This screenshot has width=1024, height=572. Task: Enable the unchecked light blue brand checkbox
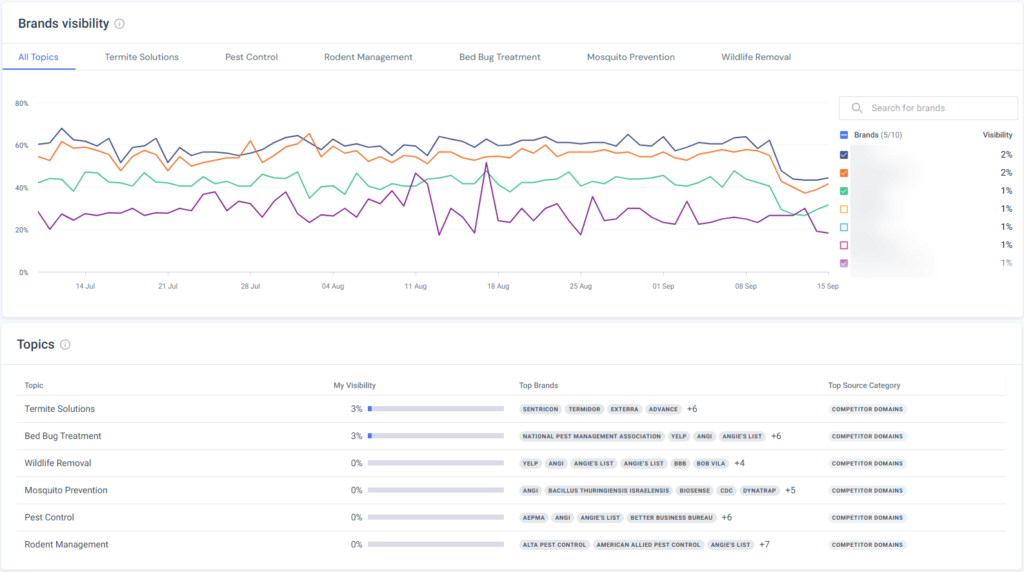pos(844,227)
